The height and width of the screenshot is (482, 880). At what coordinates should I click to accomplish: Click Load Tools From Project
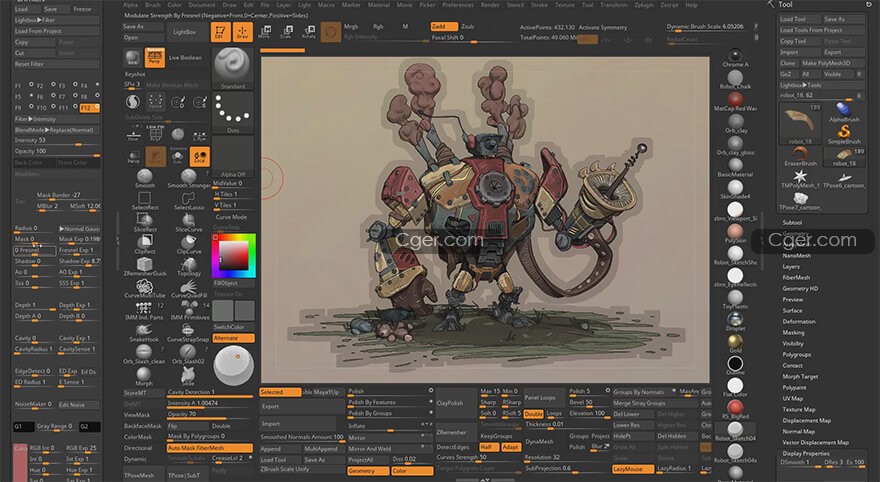(822, 30)
